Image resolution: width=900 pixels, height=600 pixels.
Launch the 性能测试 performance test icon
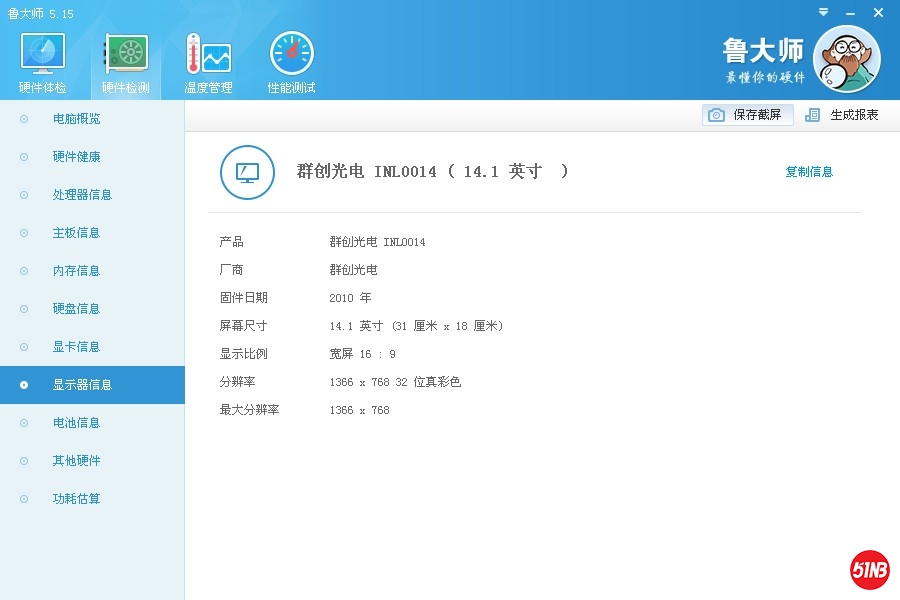coord(291,55)
